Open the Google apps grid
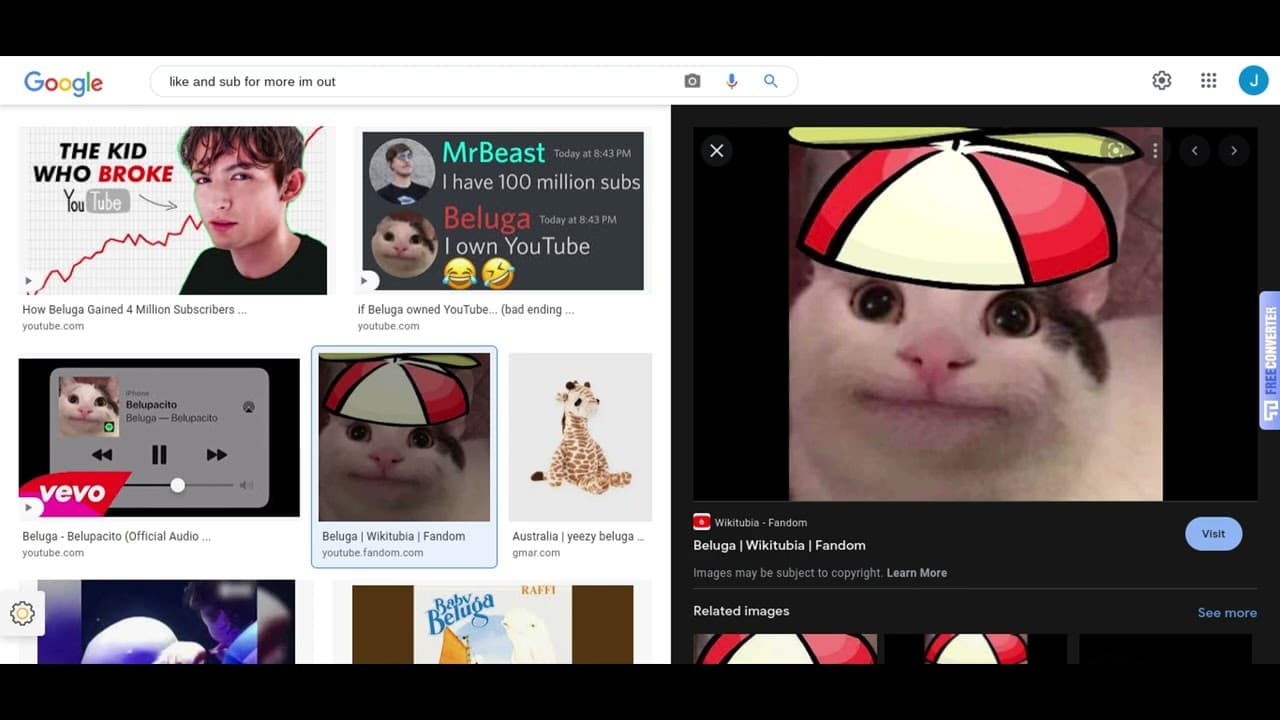This screenshot has height=720, width=1280. [1208, 81]
